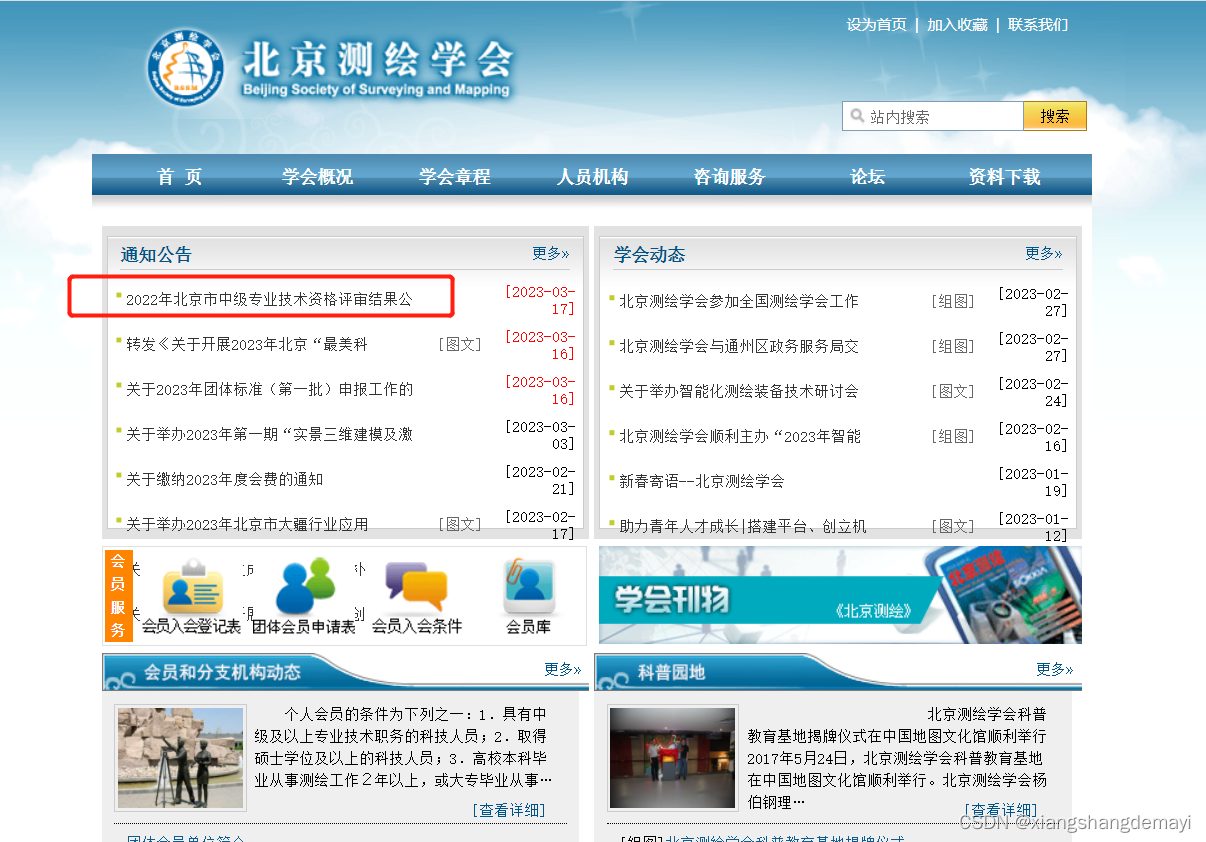Open 咨询服务 navigation item
The width and height of the screenshot is (1206, 842).
[730, 177]
